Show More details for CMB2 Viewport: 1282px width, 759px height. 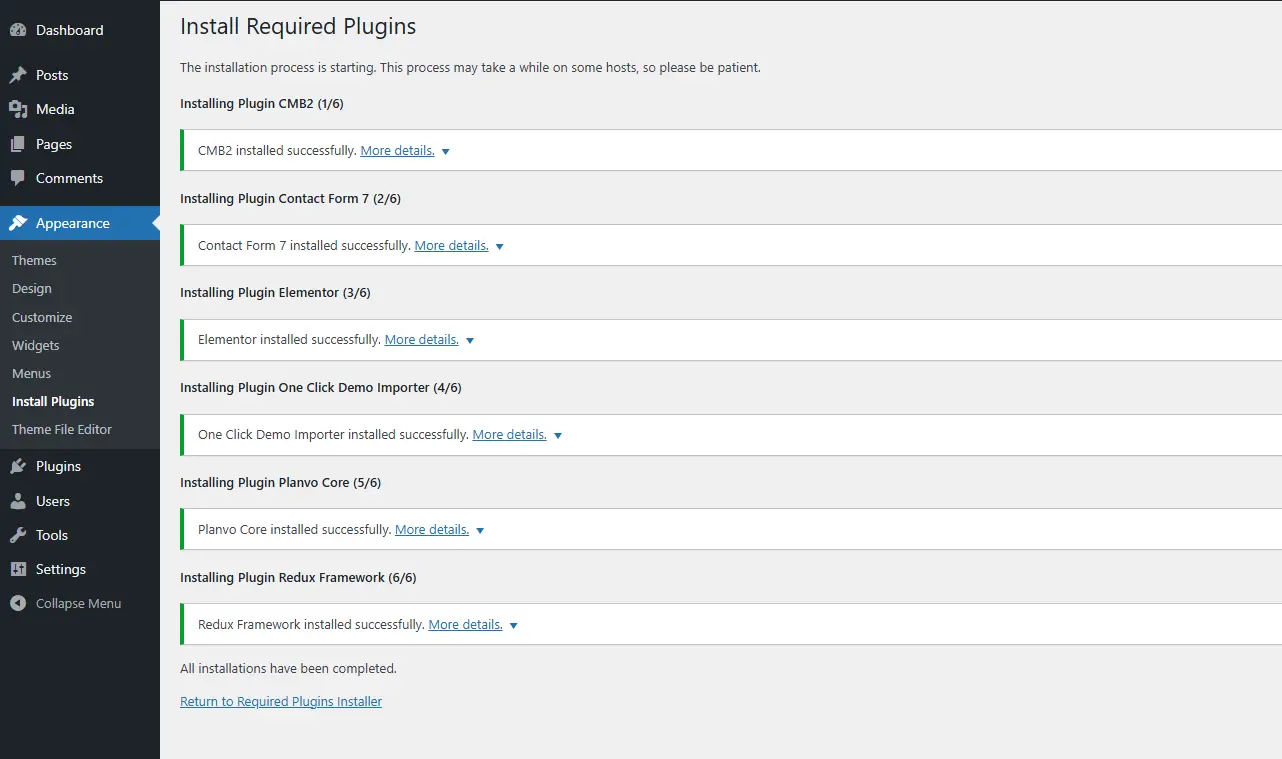[397, 151]
